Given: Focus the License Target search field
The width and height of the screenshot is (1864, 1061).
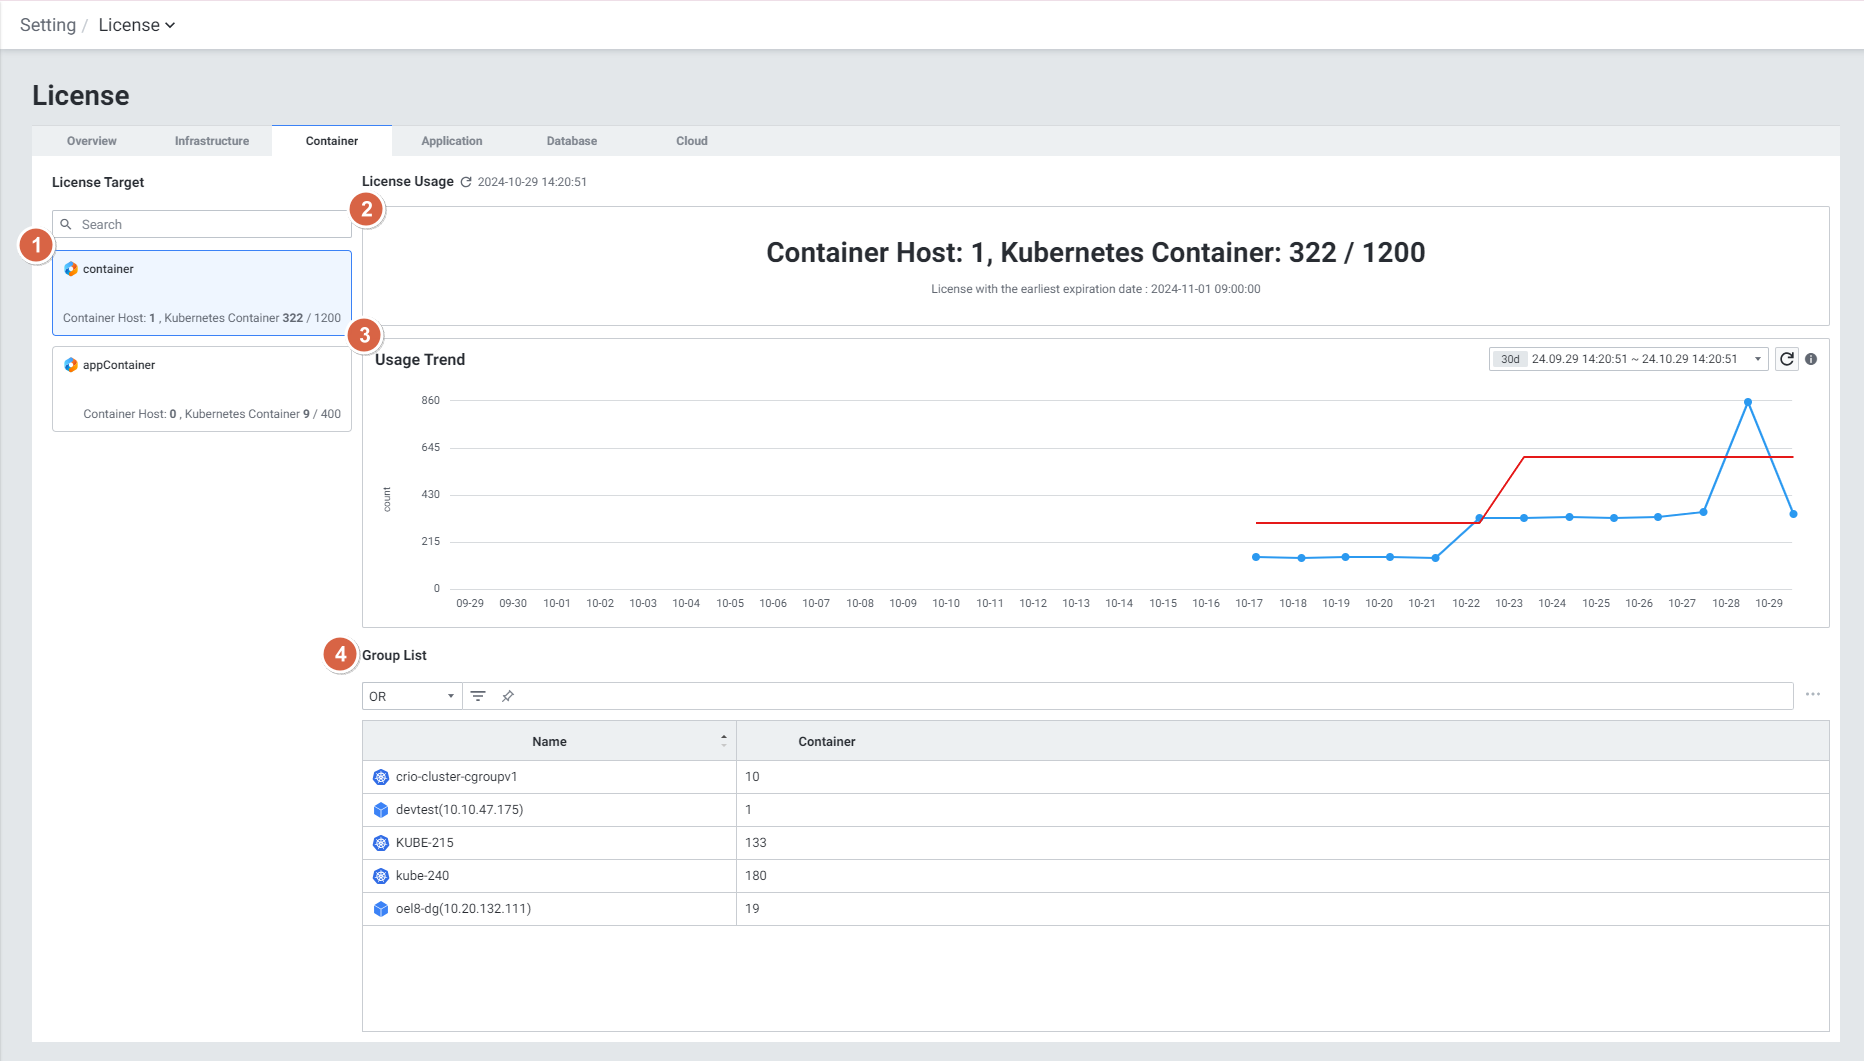Looking at the screenshot, I should point(210,224).
